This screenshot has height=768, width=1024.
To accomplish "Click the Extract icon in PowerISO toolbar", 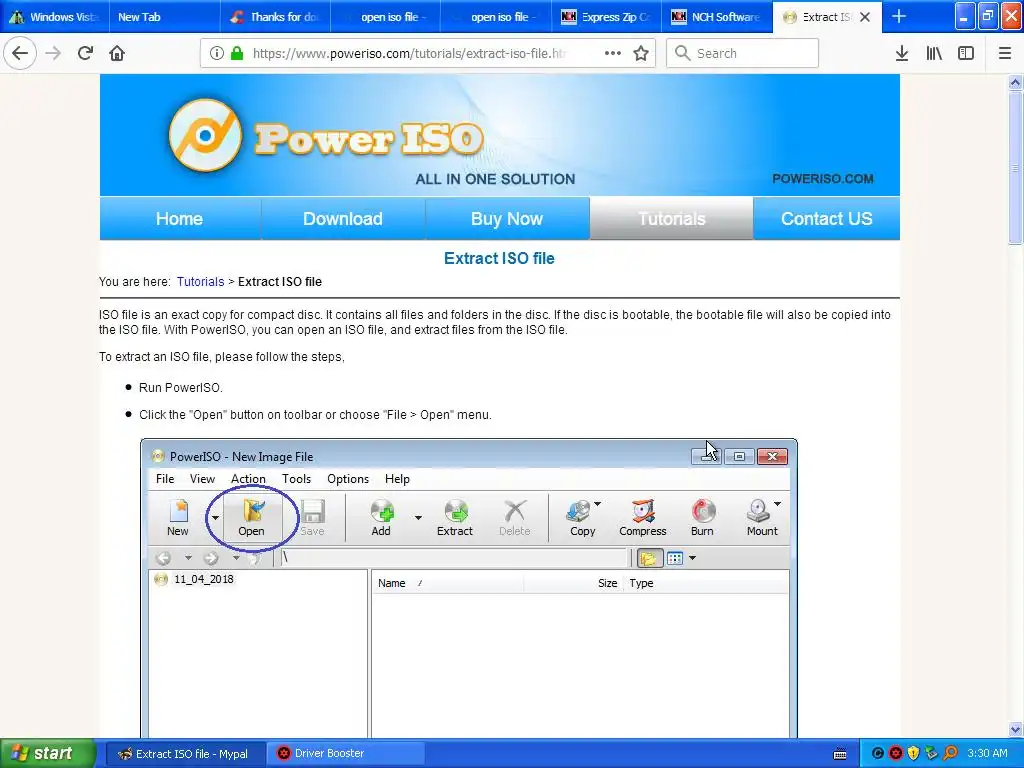I will click(455, 511).
